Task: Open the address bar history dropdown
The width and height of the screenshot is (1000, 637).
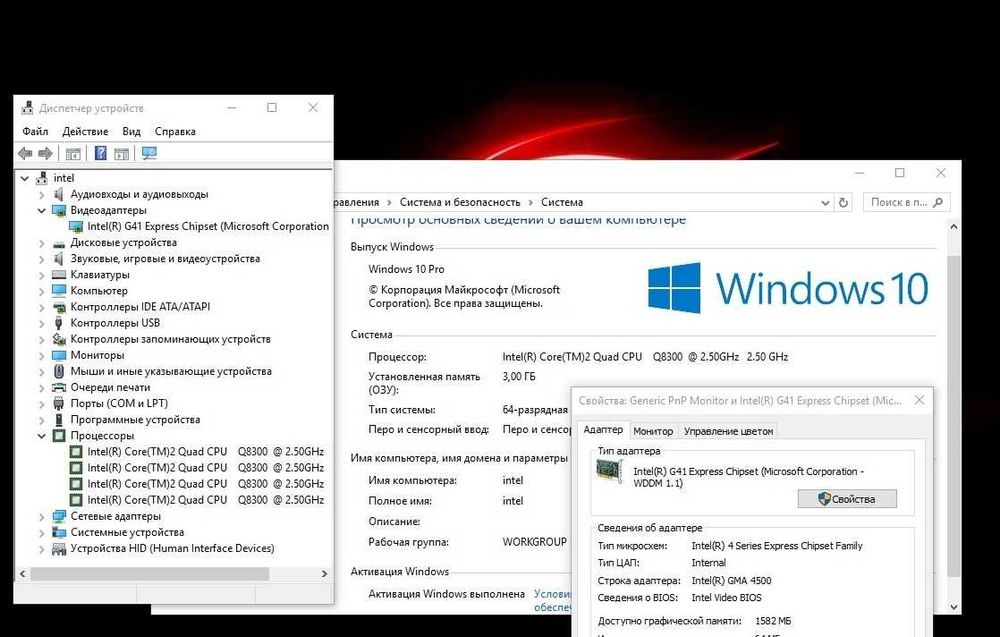Action: [x=825, y=203]
